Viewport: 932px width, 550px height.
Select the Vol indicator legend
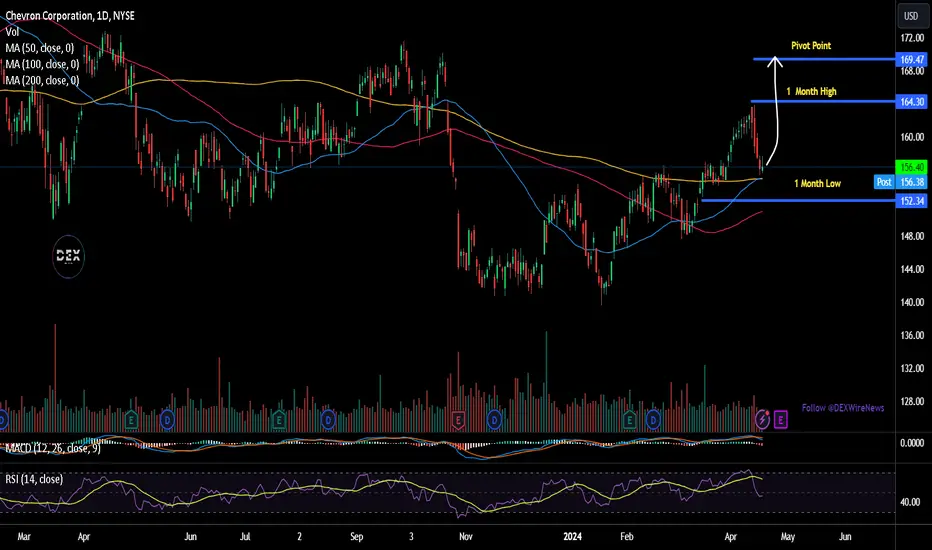(12, 32)
